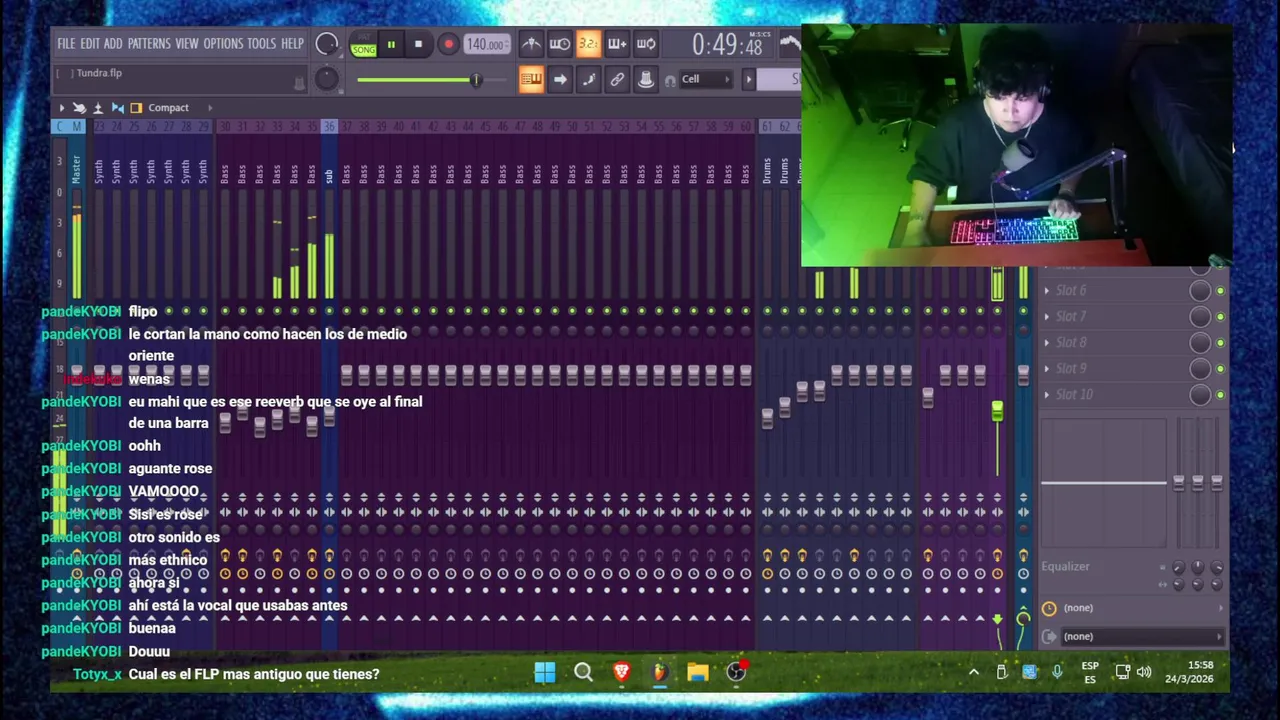This screenshot has height=720, width=1280.
Task: Open the EDIT menu
Action: tap(90, 44)
